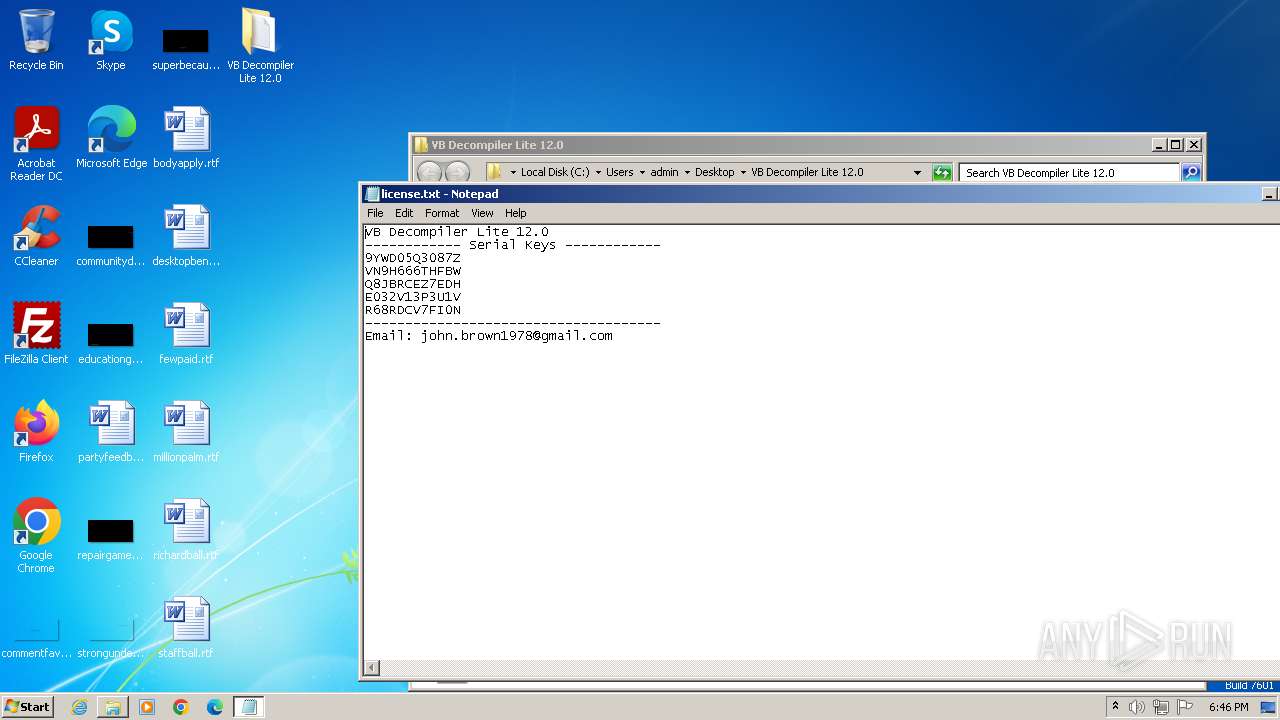The height and width of the screenshot is (720, 1280).
Task: Click in the Search VB Decompiler Lite 12.0 field
Action: pyautogui.click(x=1068, y=172)
